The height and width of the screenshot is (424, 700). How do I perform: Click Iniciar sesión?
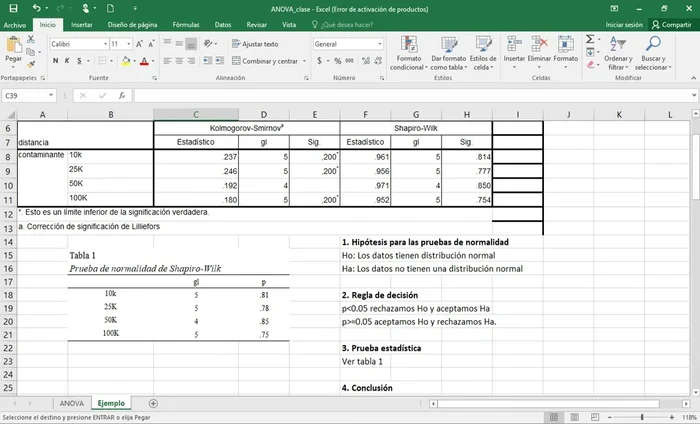(624, 25)
